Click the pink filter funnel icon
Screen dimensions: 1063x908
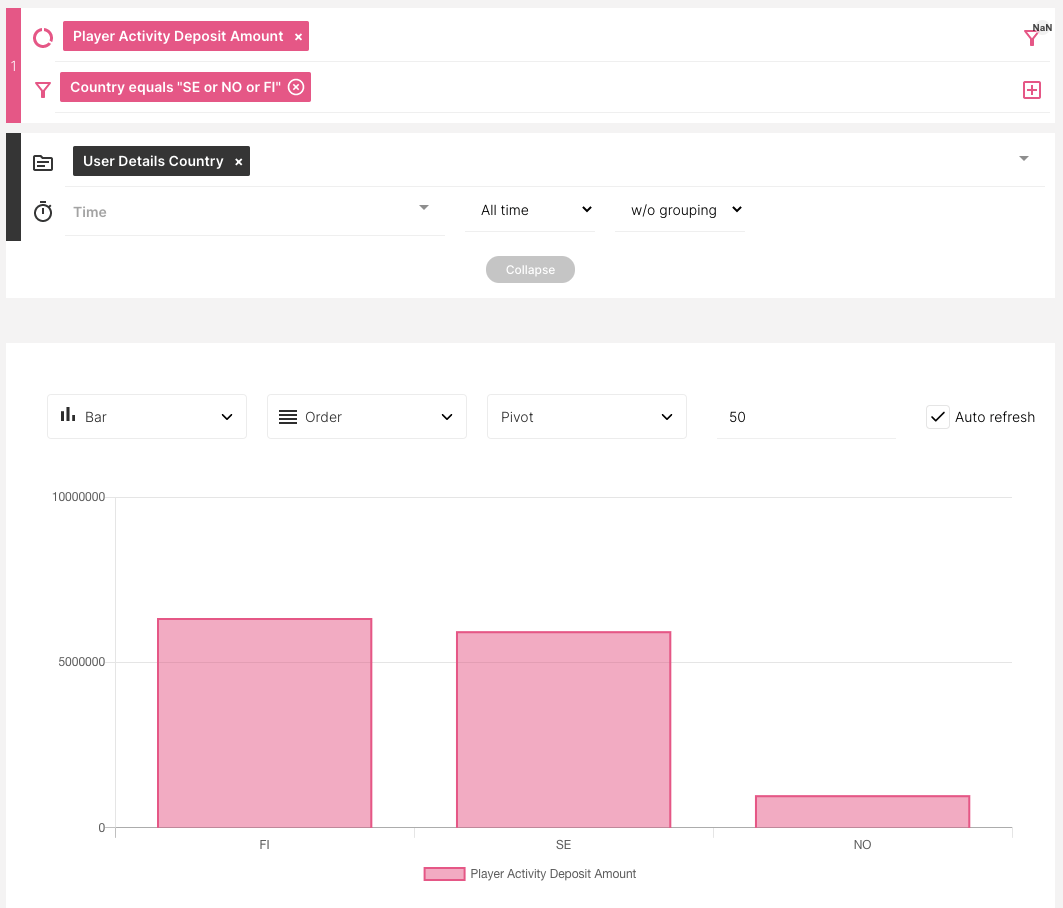43,90
